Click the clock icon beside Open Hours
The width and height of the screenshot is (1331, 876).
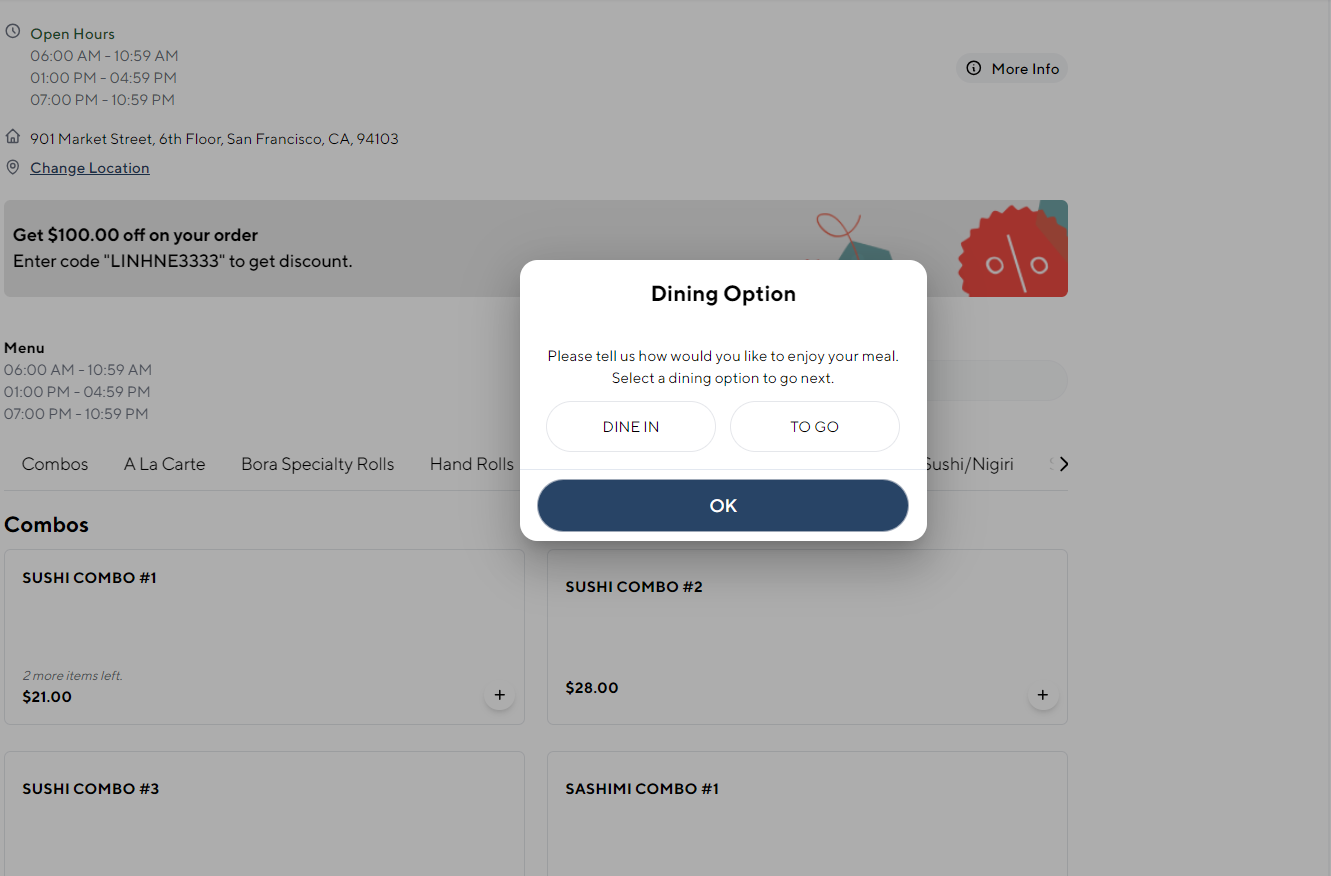pyautogui.click(x=13, y=31)
